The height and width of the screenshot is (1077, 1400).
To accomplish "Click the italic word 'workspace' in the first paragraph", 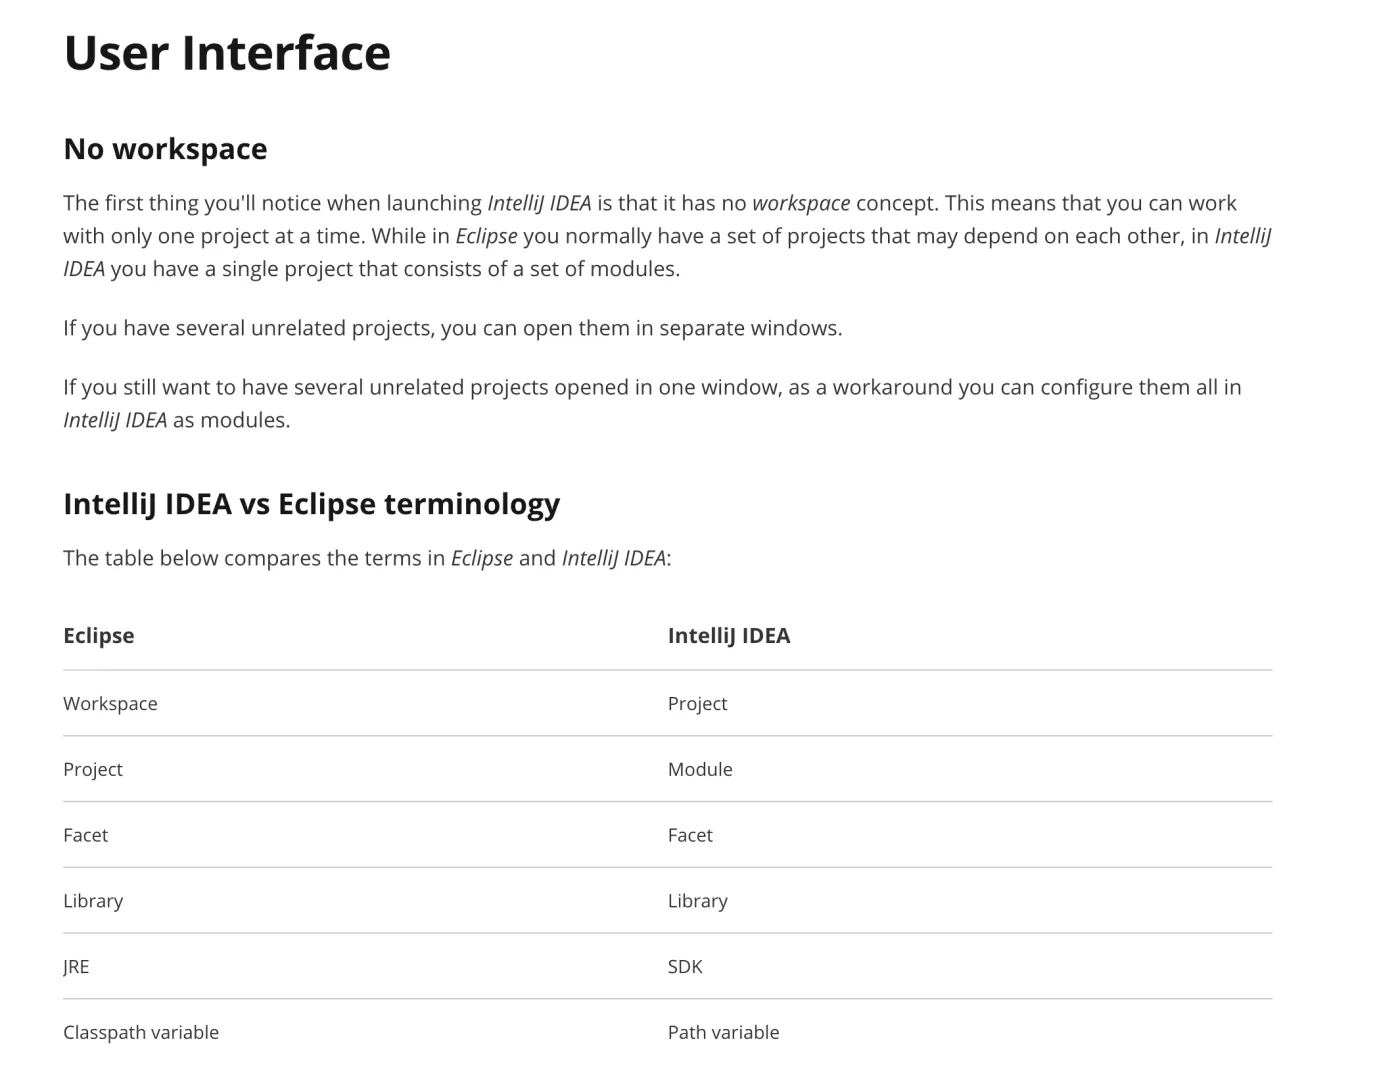I will click(x=801, y=204).
